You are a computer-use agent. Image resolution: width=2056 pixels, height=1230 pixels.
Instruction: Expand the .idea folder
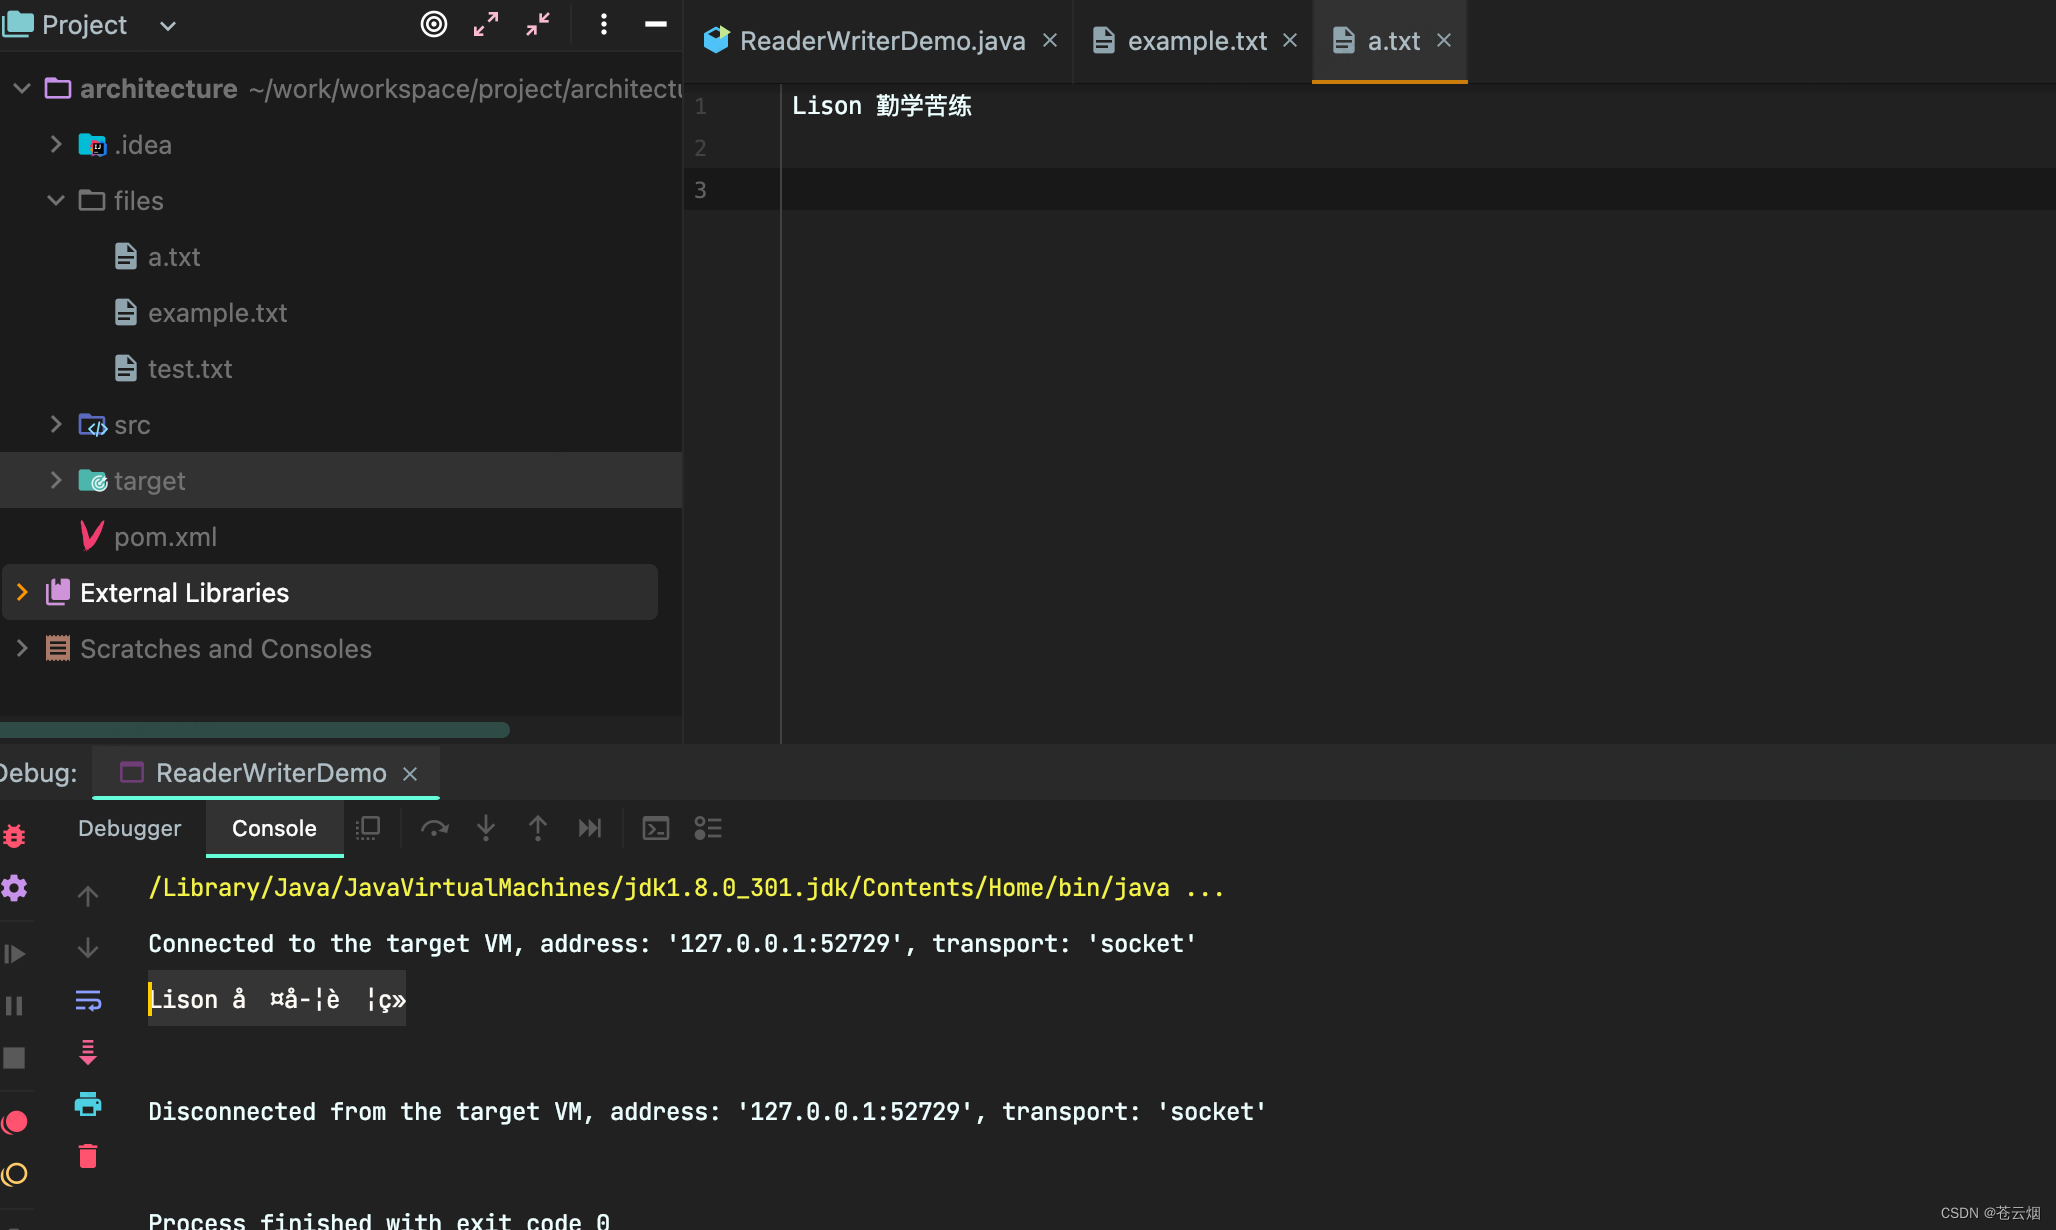tap(56, 145)
